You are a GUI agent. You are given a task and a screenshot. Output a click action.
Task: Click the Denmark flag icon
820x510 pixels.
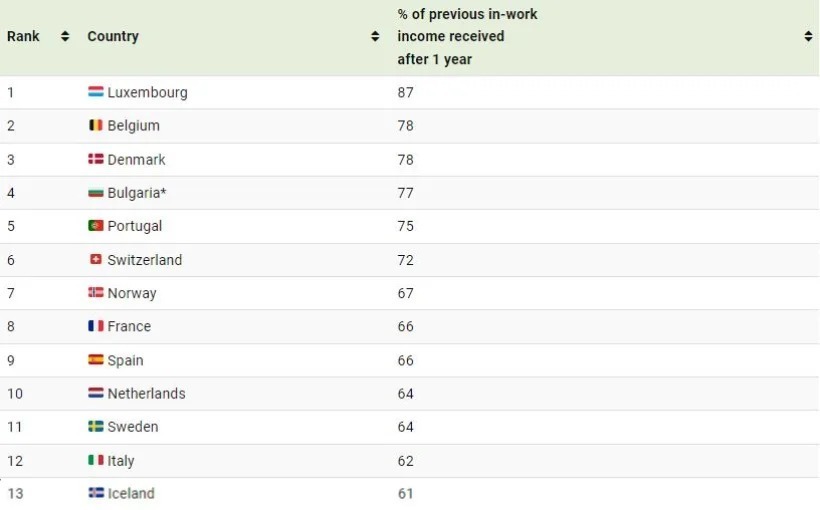[96, 159]
